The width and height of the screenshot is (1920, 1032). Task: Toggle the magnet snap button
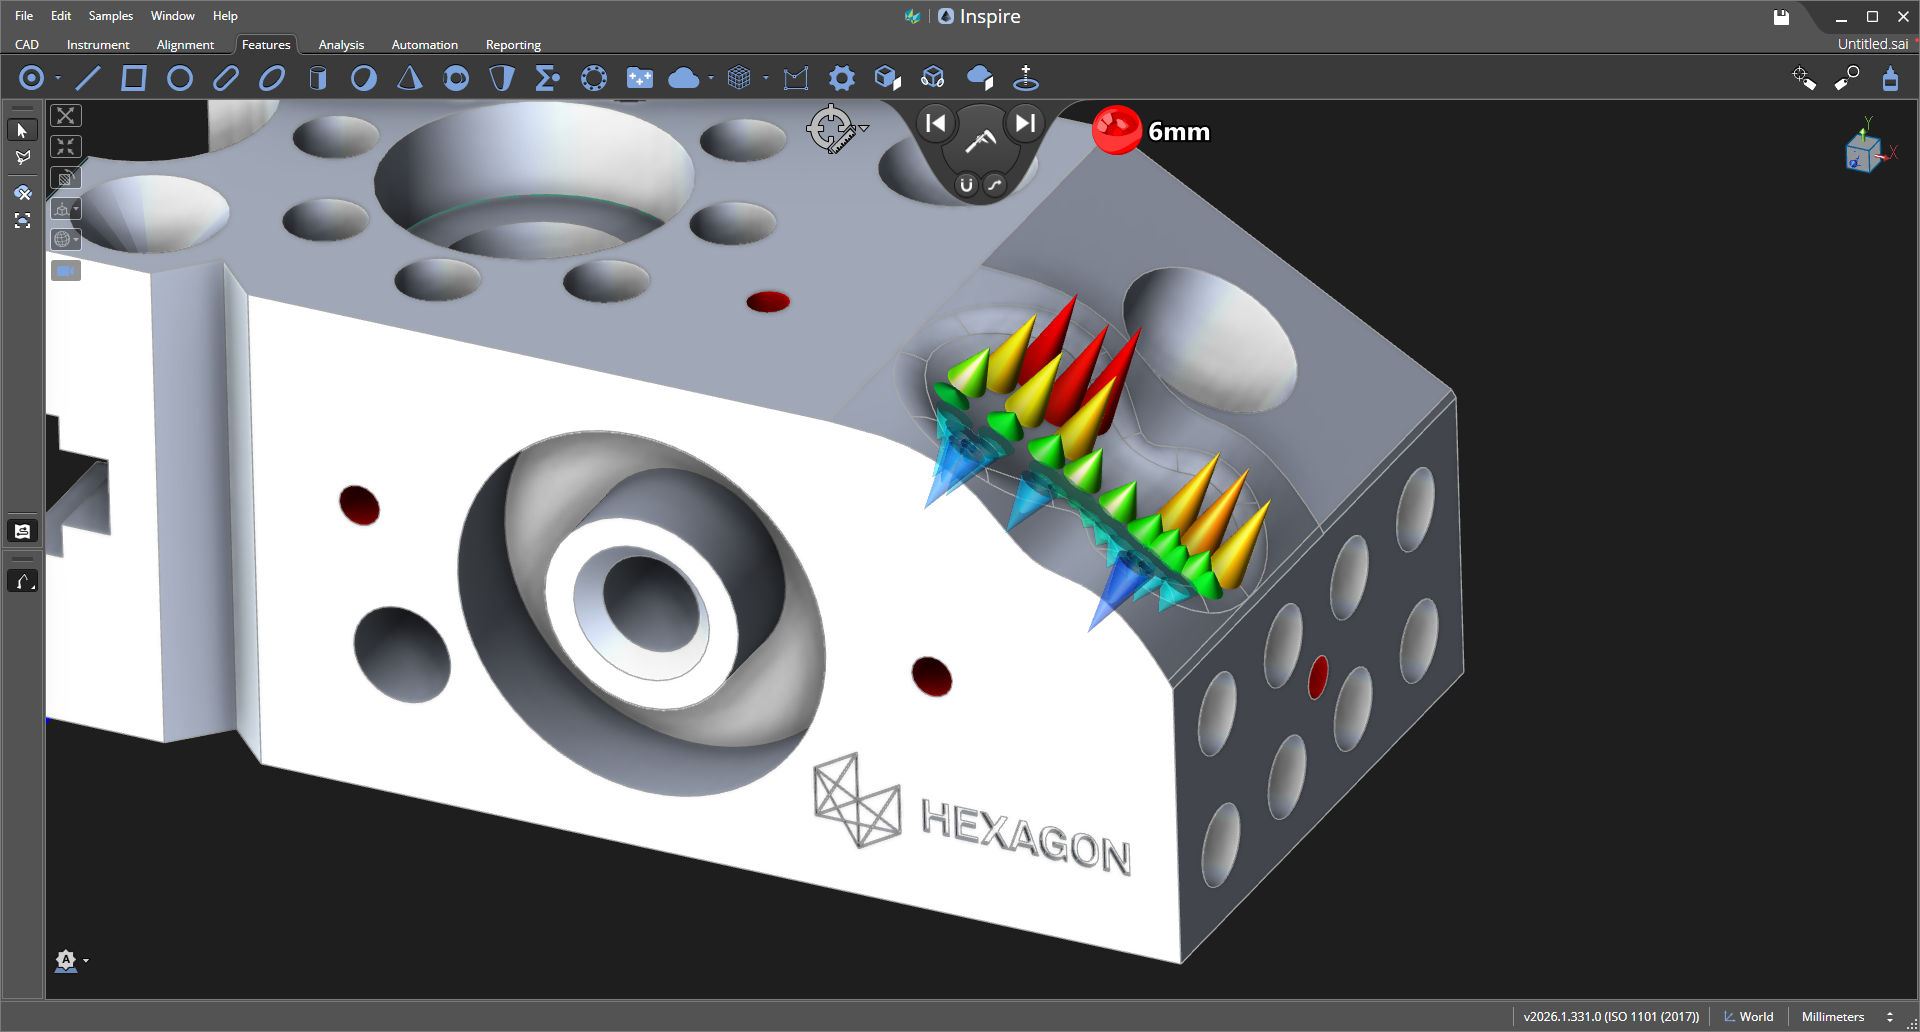pyautogui.click(x=966, y=185)
